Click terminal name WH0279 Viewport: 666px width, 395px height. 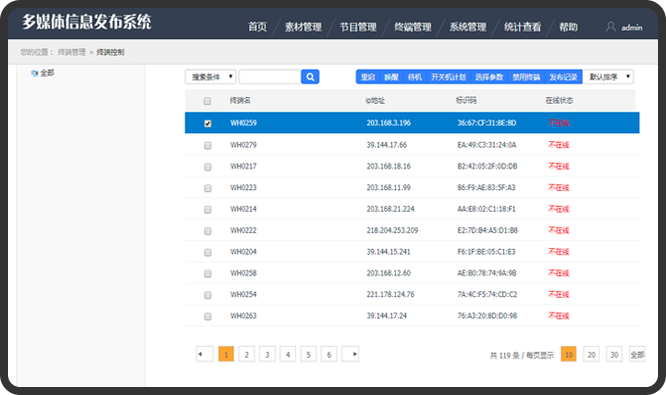[243, 145]
